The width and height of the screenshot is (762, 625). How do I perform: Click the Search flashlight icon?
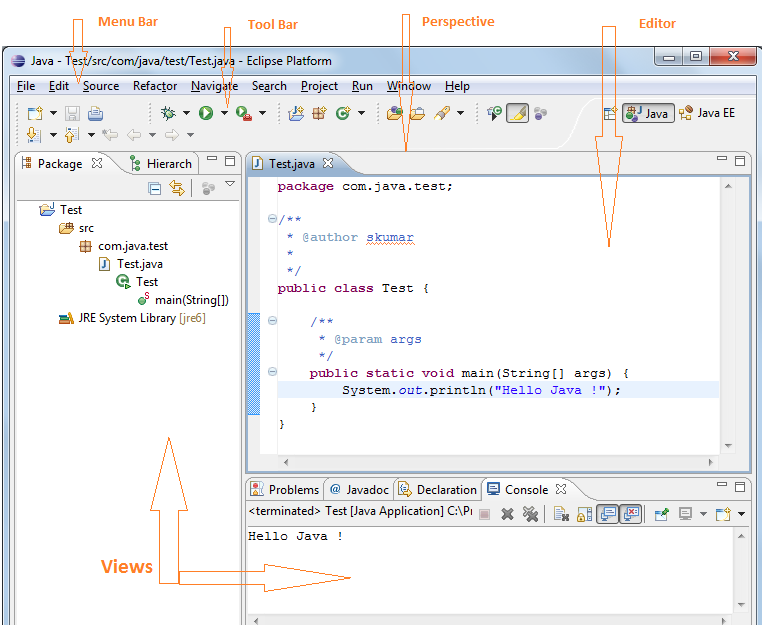pos(442,113)
